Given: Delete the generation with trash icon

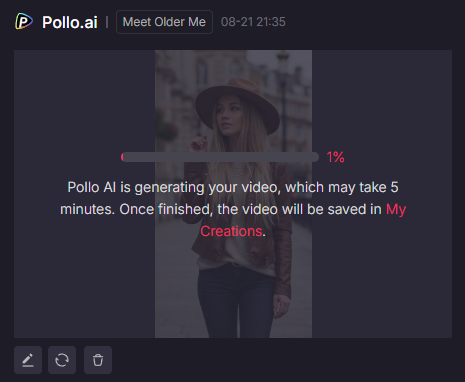Looking at the screenshot, I should (x=98, y=360).
